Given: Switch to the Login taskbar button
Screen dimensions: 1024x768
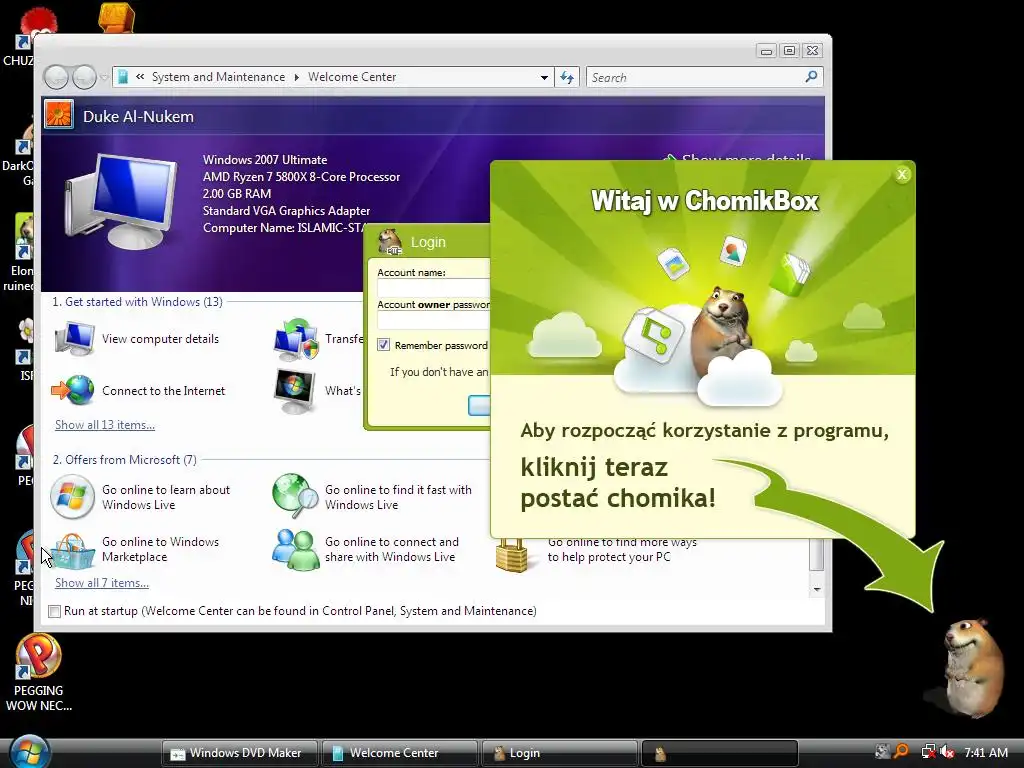Looking at the screenshot, I should (559, 753).
